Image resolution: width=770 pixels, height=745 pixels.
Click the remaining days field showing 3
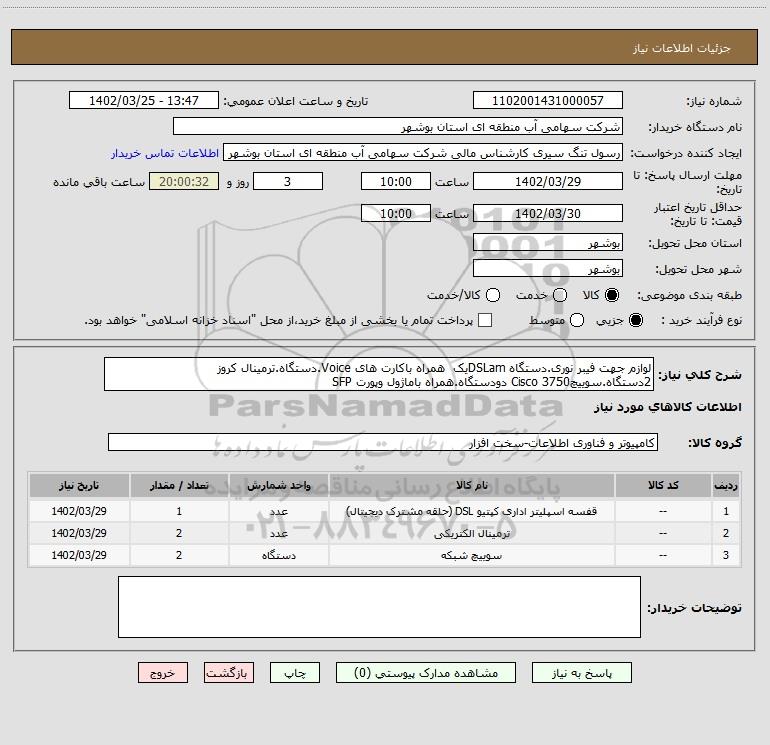pos(288,182)
